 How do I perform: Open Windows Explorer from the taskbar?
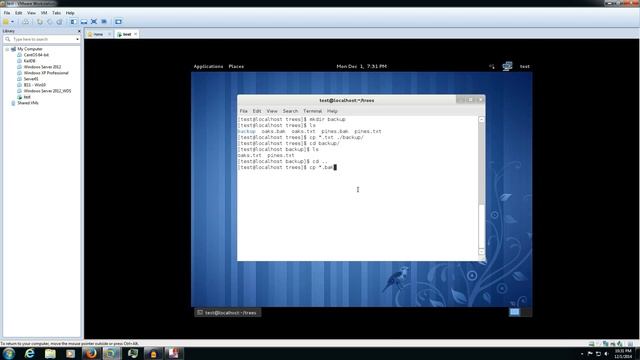(50, 353)
